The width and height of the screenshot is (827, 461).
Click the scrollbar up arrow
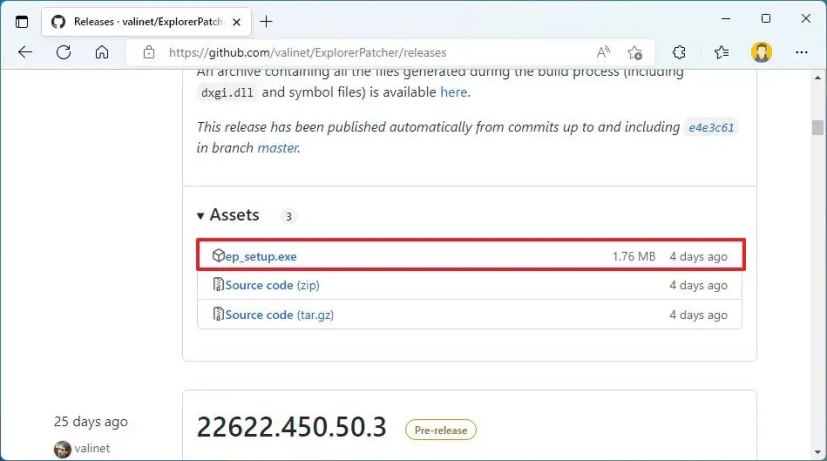(818, 78)
